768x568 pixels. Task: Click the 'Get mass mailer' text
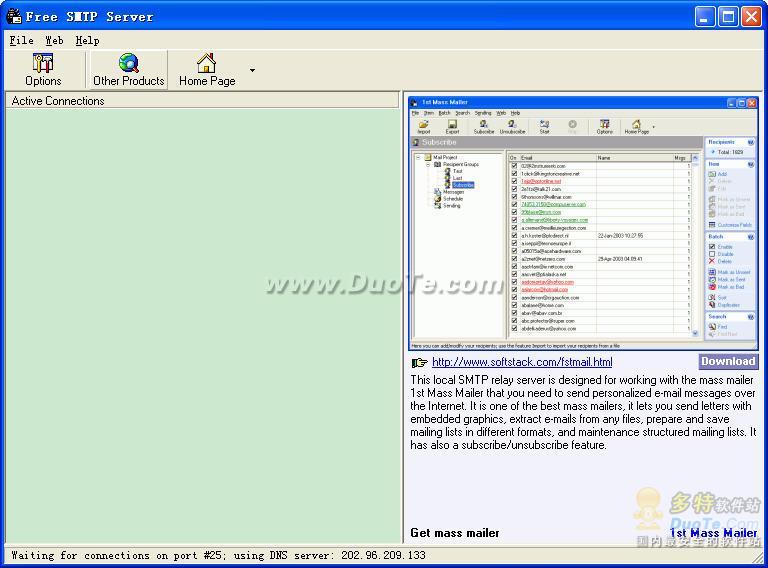455,533
